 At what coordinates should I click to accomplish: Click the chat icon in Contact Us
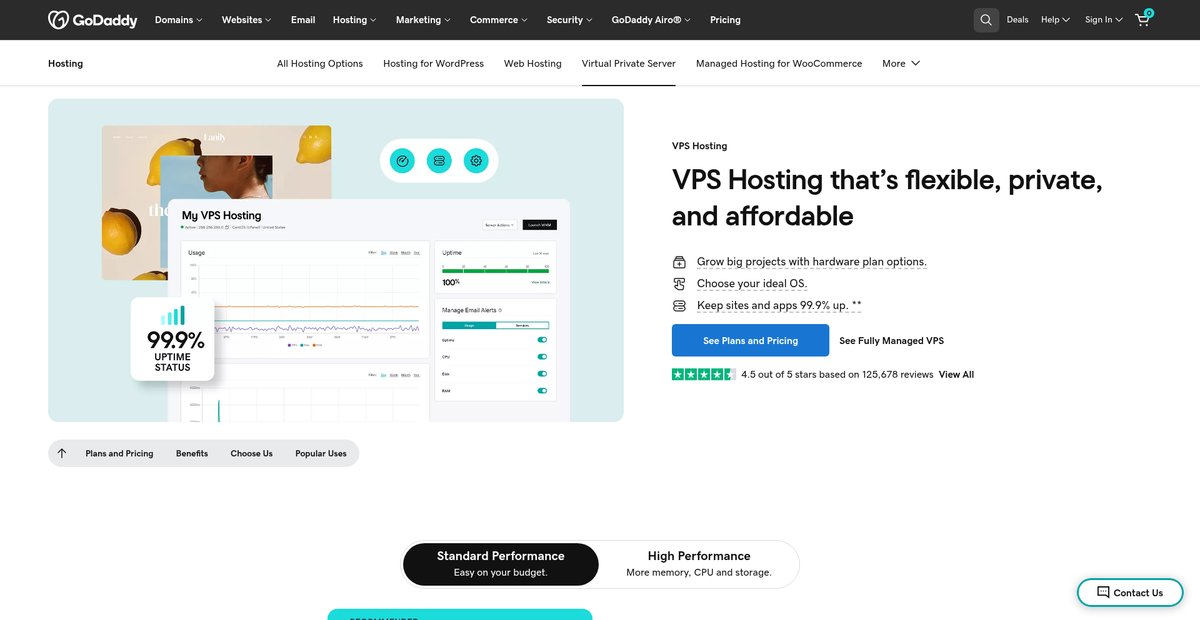pos(1103,592)
